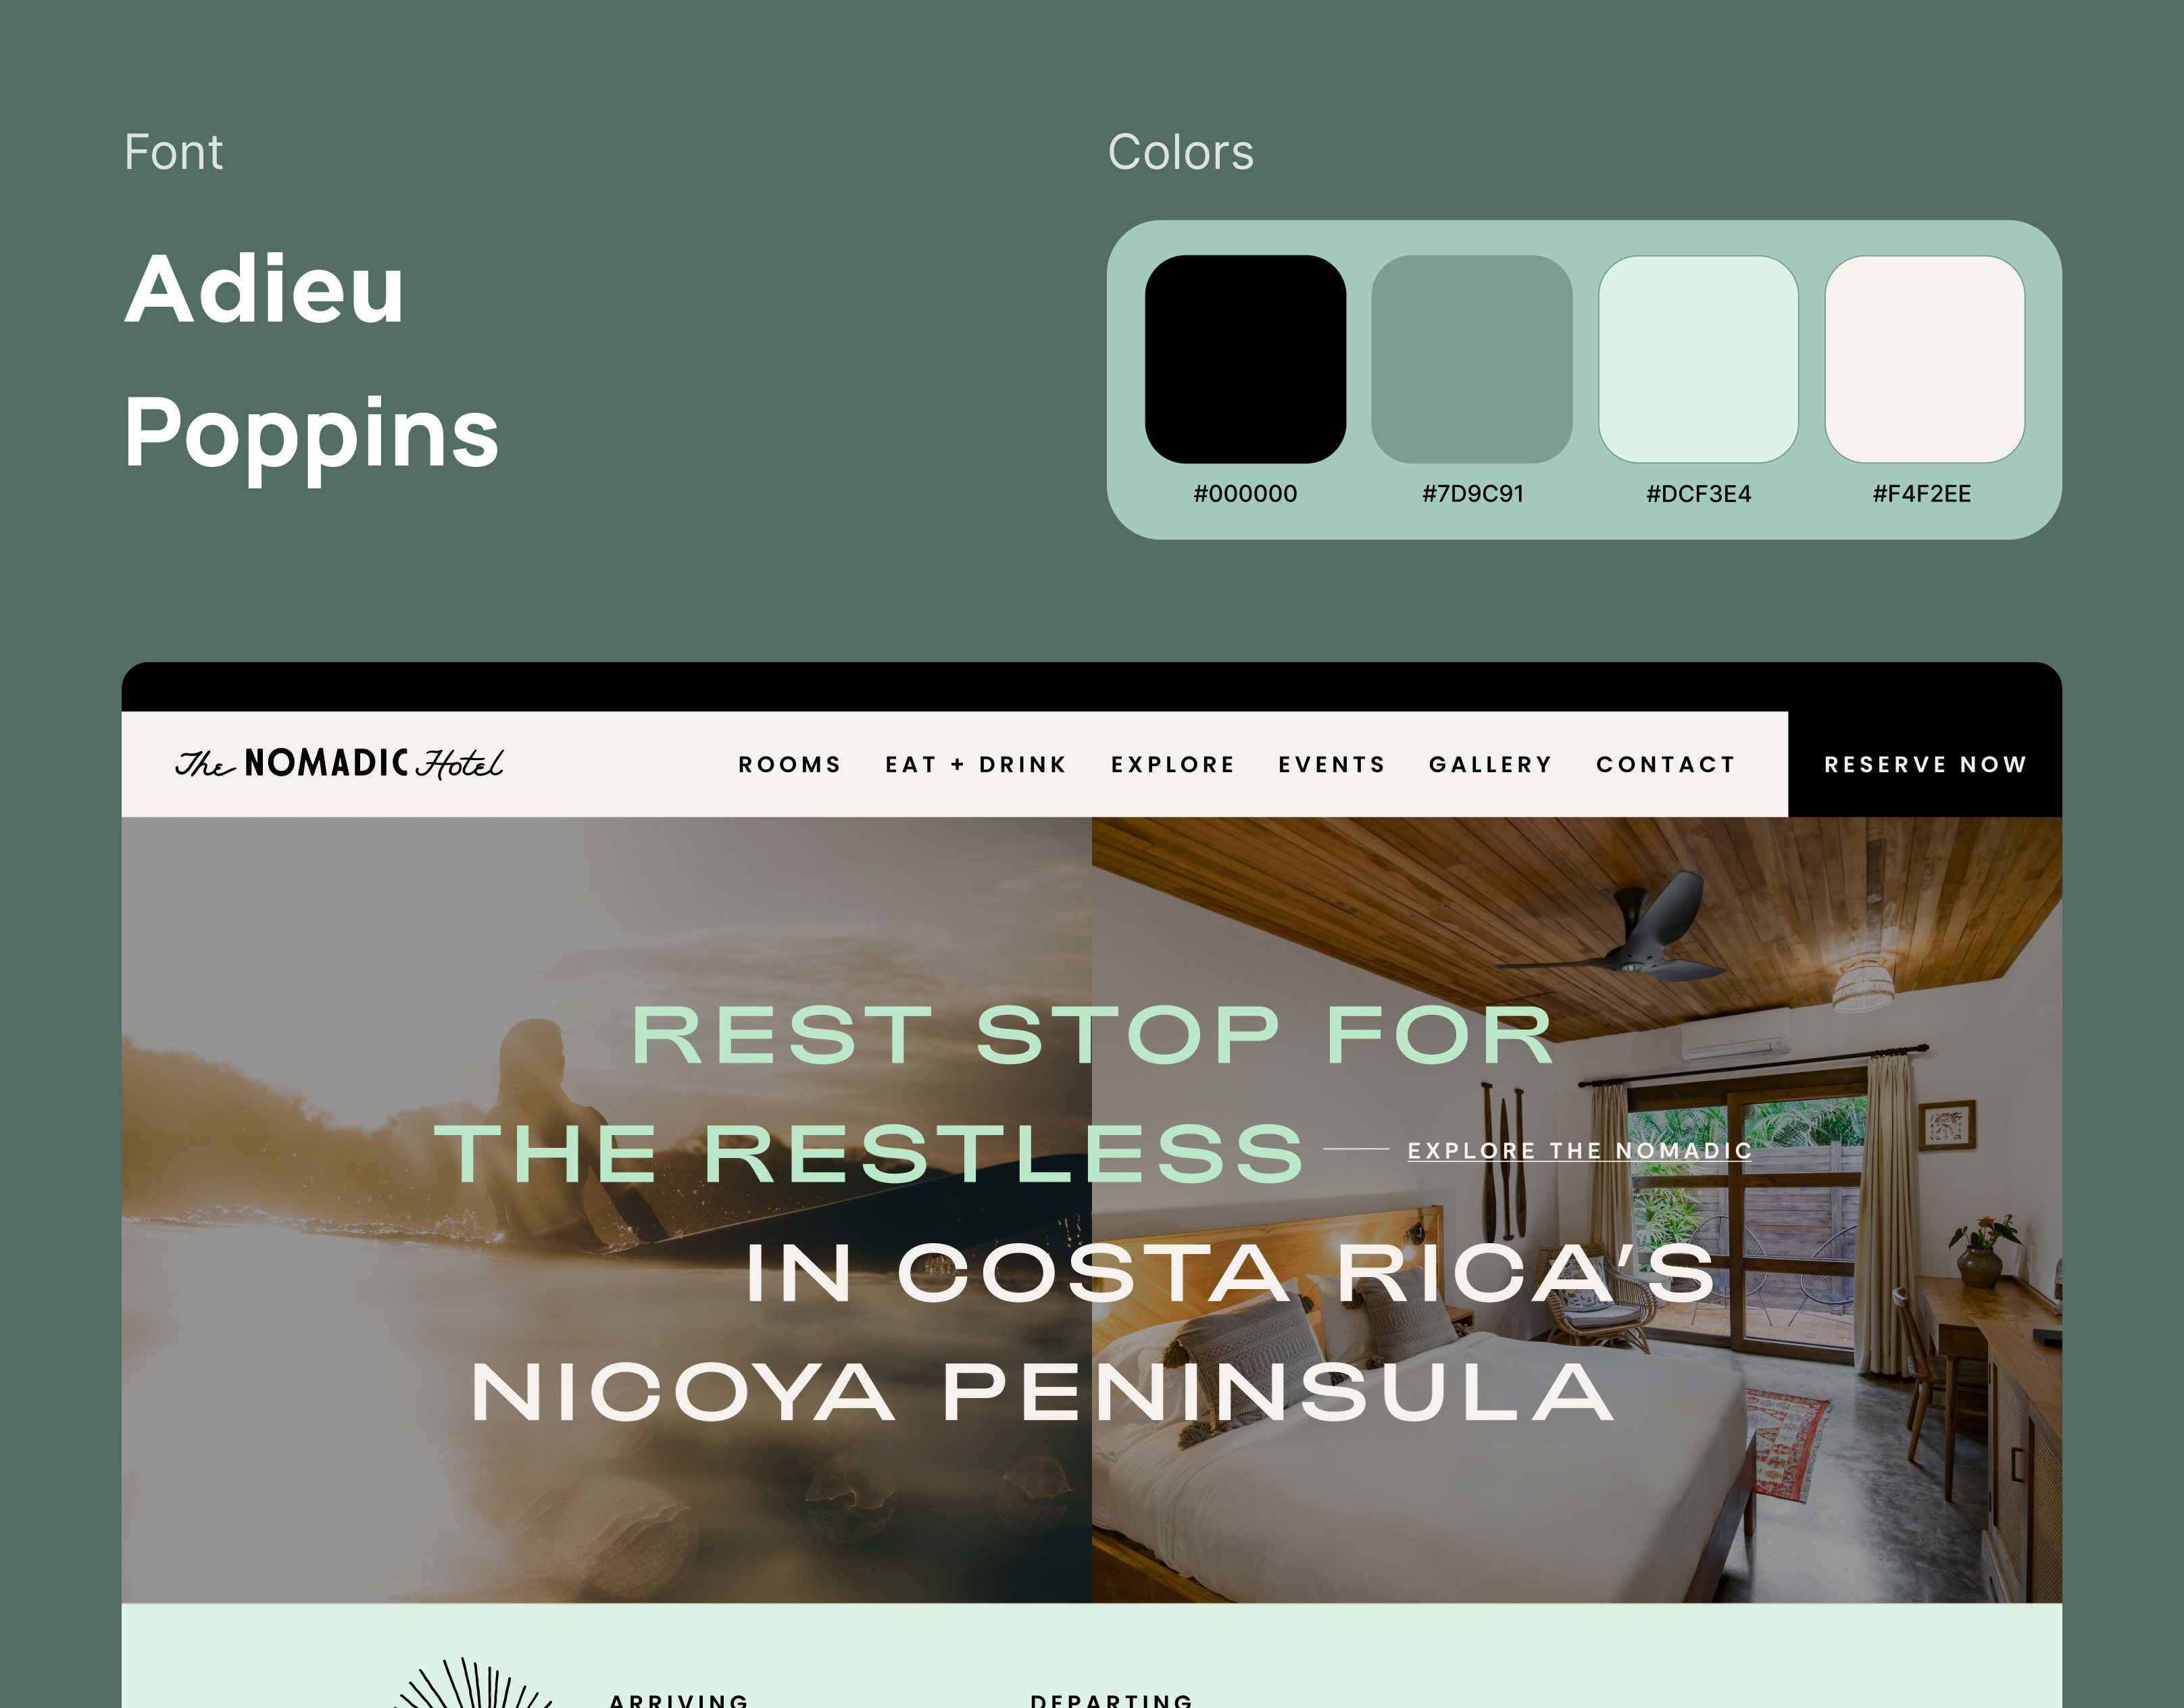
Task: Click the Poppins font name
Action: click(x=311, y=433)
